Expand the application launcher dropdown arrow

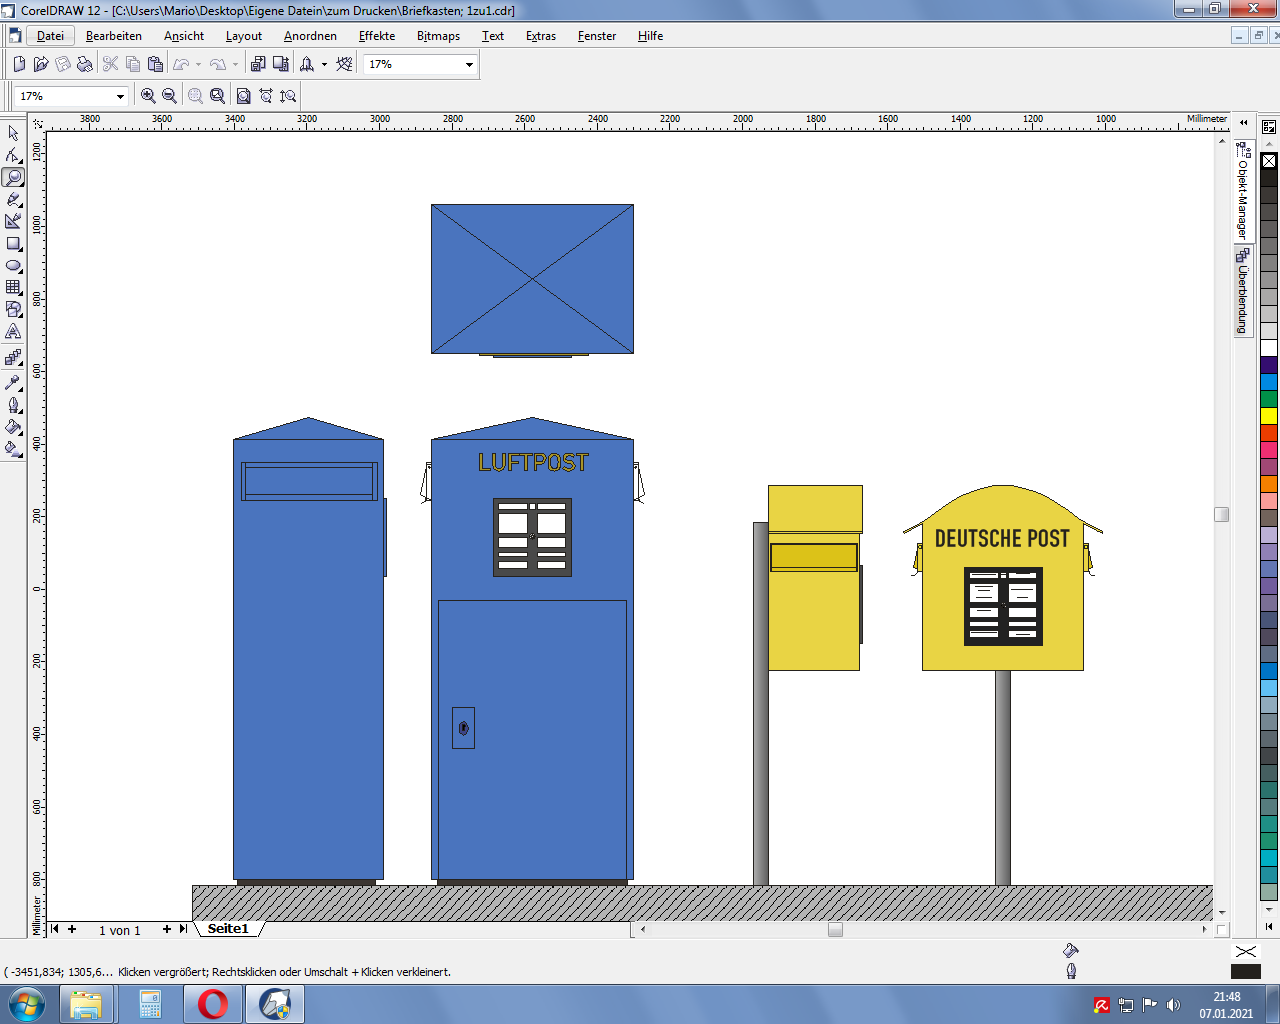[x=324, y=65]
